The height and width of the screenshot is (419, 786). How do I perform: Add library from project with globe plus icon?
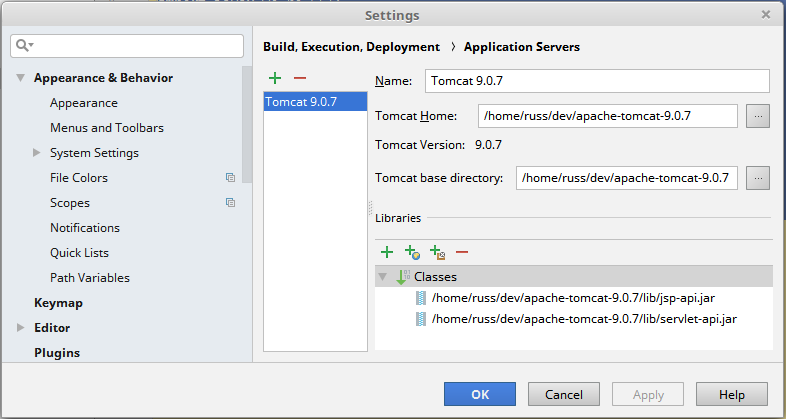click(412, 252)
